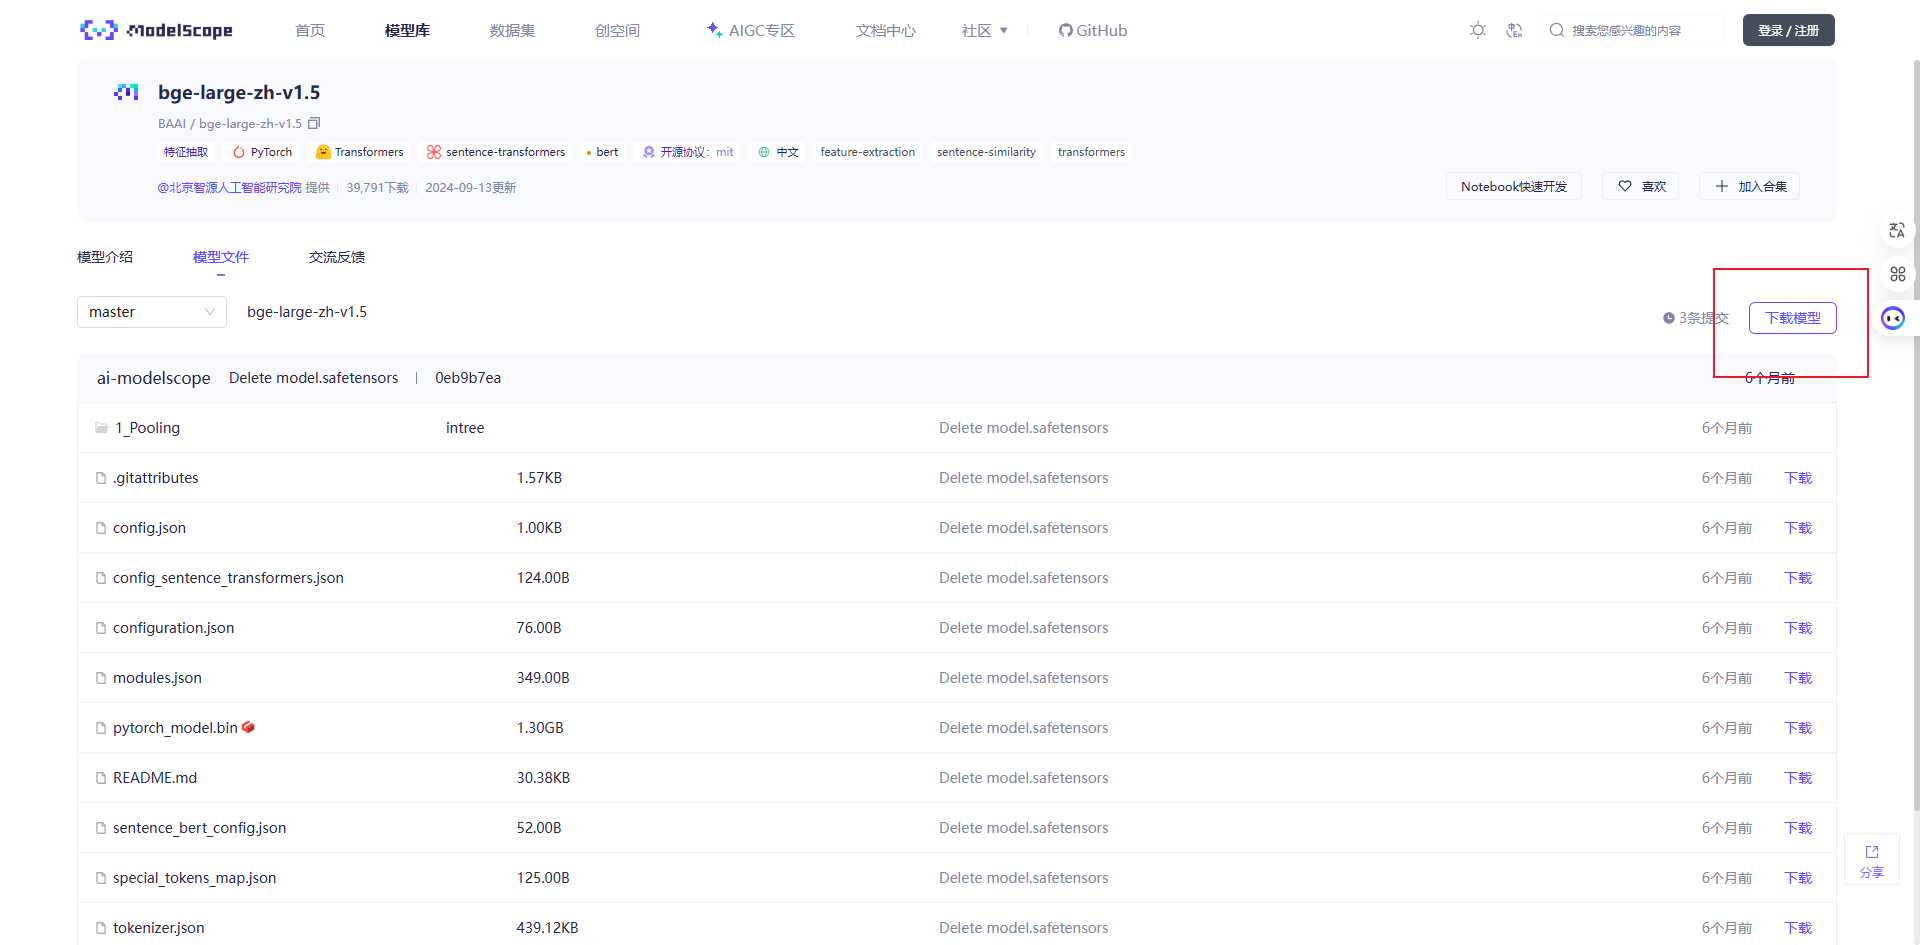Go to 首页 in the navigation
This screenshot has height=945, width=1920.
(x=310, y=30)
